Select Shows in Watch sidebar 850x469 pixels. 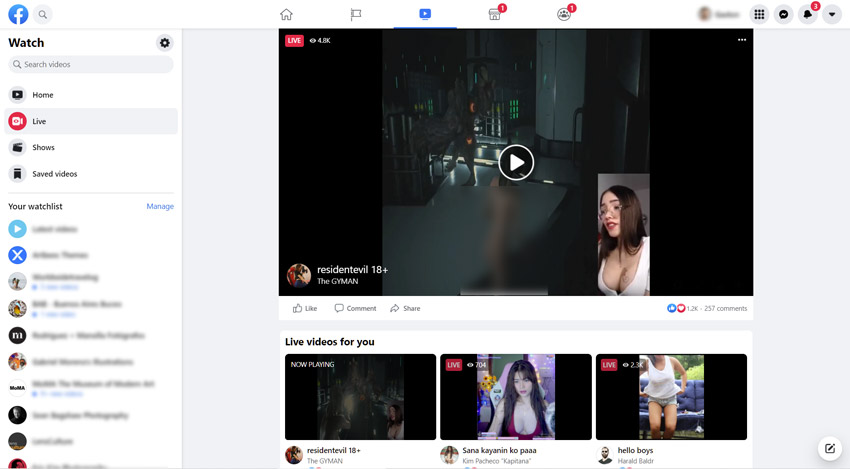click(x=91, y=147)
